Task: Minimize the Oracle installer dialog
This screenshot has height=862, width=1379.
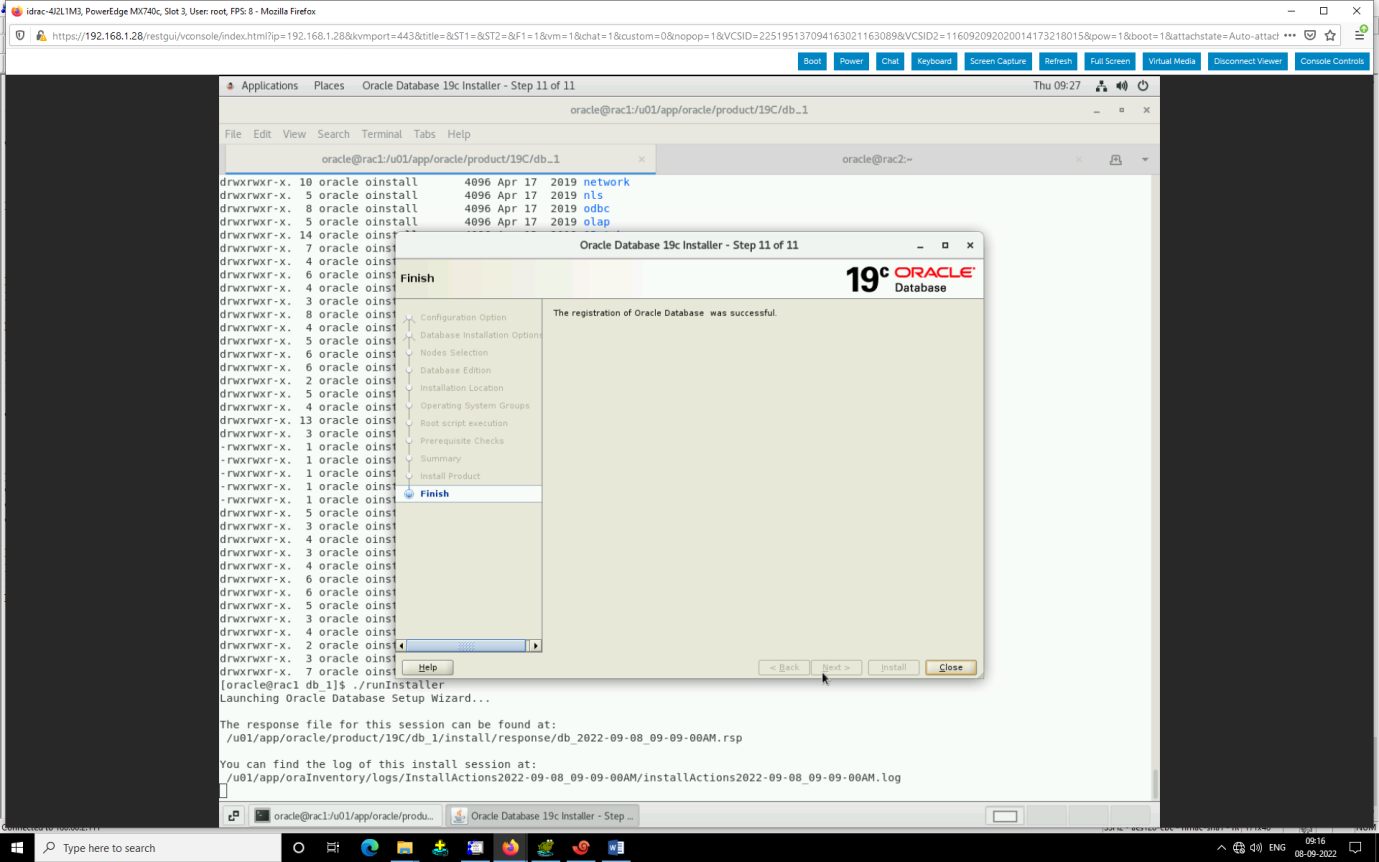Action: [920, 245]
